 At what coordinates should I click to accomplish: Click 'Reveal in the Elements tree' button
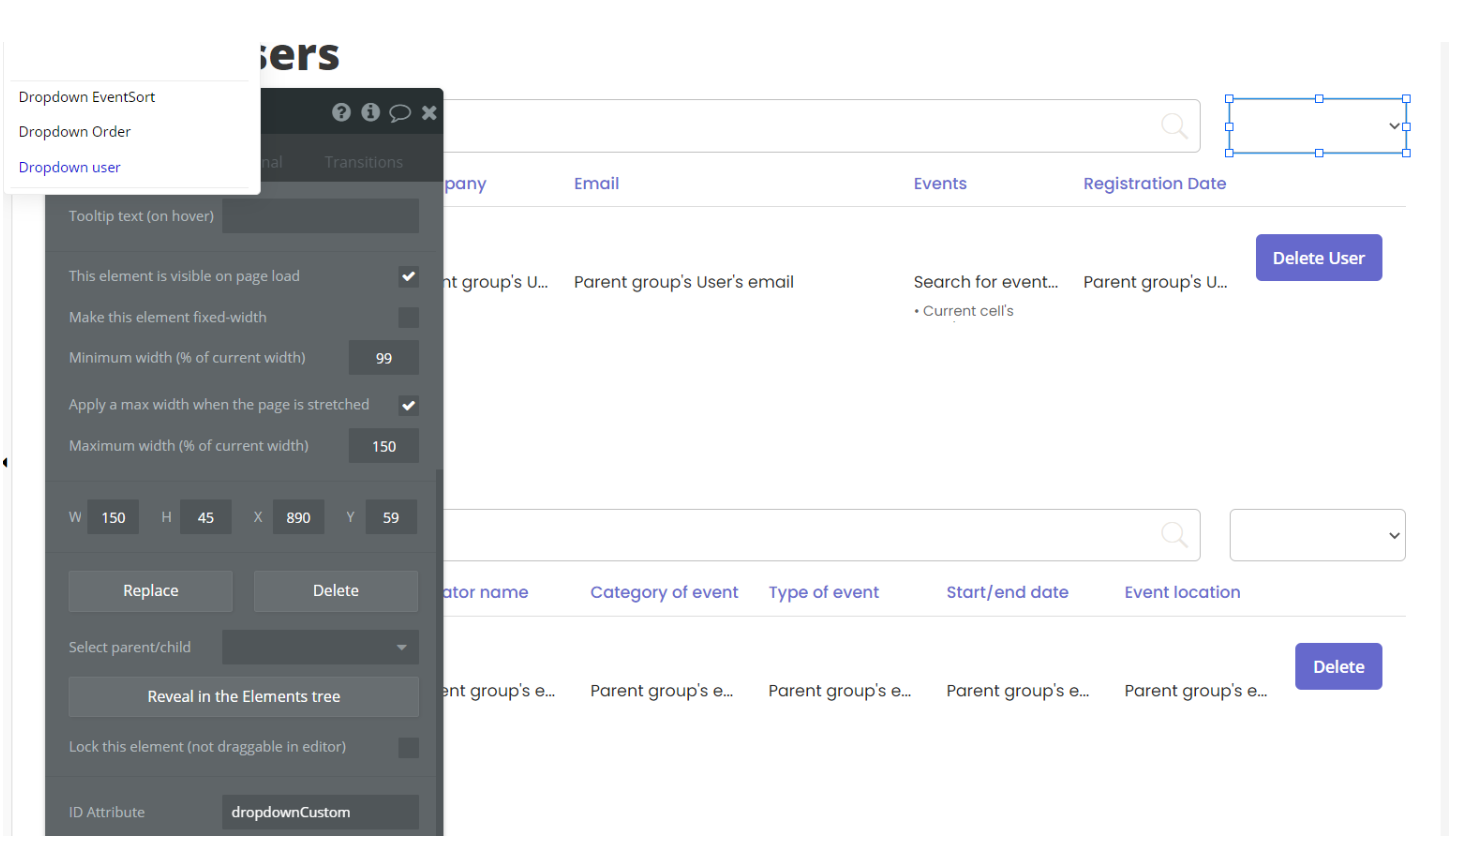point(243,697)
